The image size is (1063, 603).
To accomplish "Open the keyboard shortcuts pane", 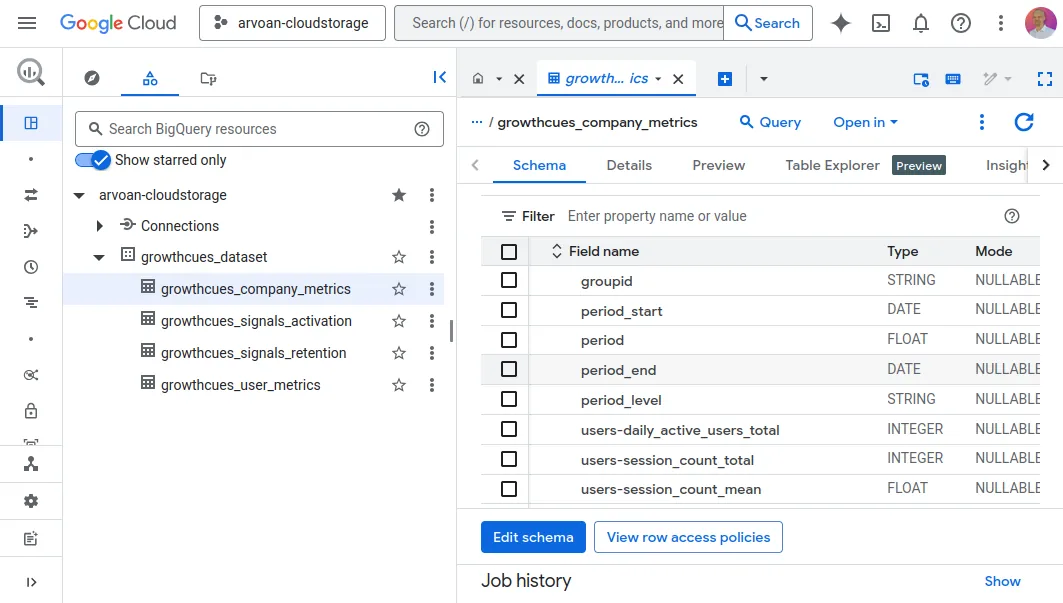I will click(x=953, y=78).
